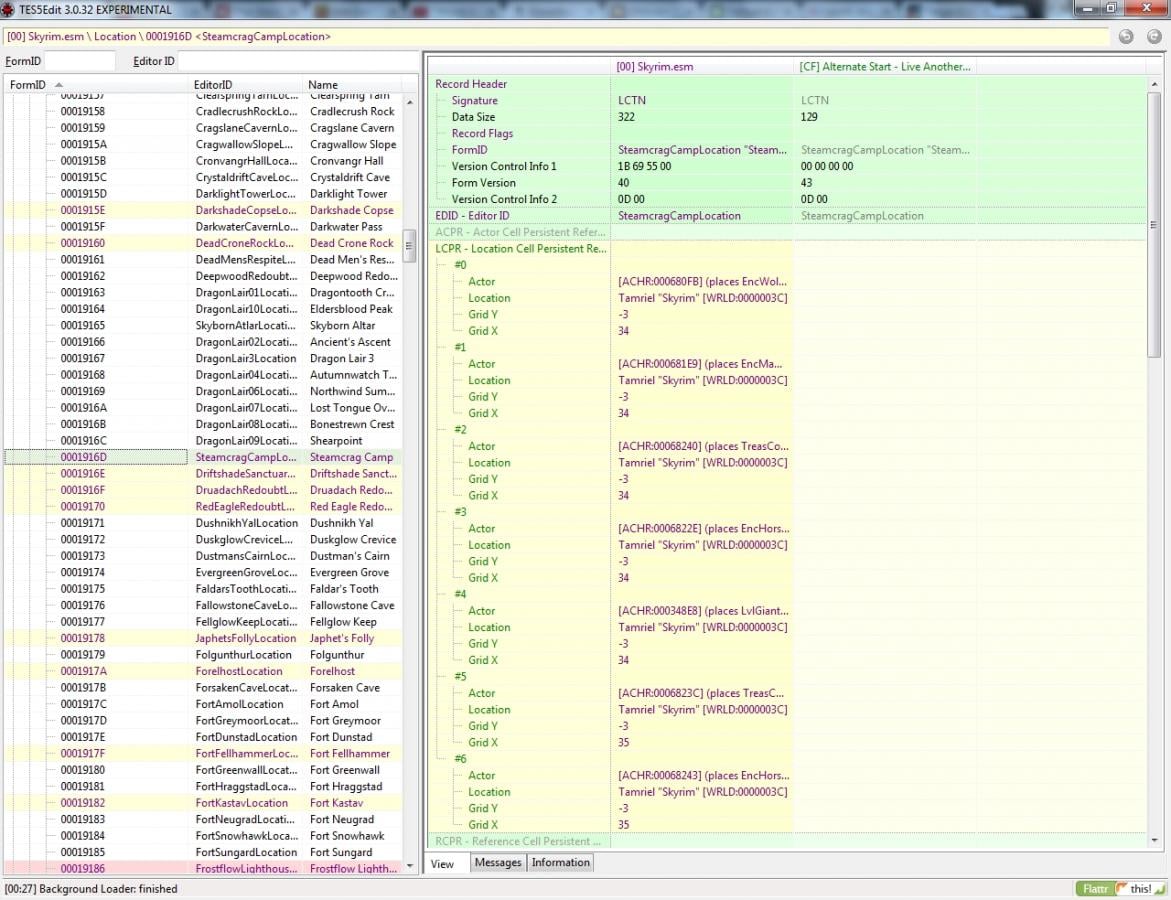Sort by the Name column header
The height and width of the screenshot is (900, 1171).
(351, 84)
